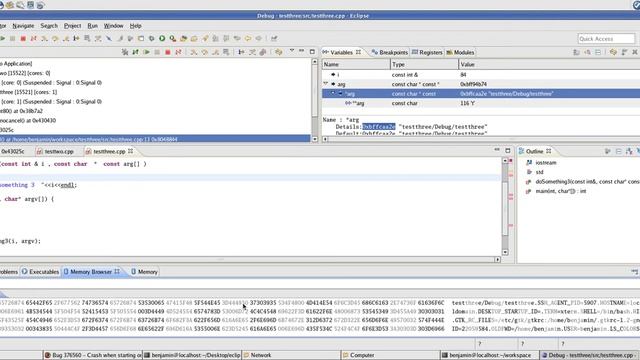This screenshot has width=640, height=360.
Task: Select doSomething3 in the Outline
Action: tap(587, 182)
